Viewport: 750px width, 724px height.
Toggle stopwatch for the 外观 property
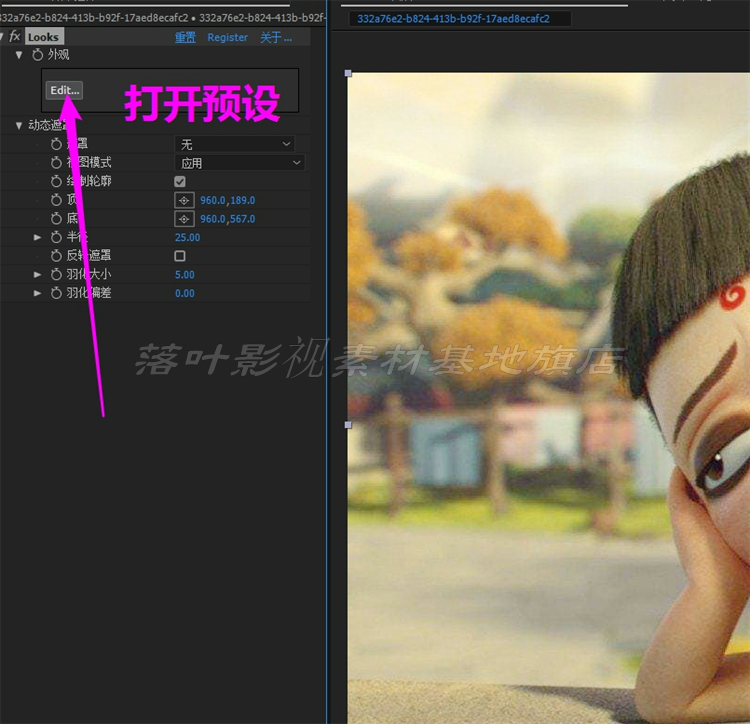[37, 55]
